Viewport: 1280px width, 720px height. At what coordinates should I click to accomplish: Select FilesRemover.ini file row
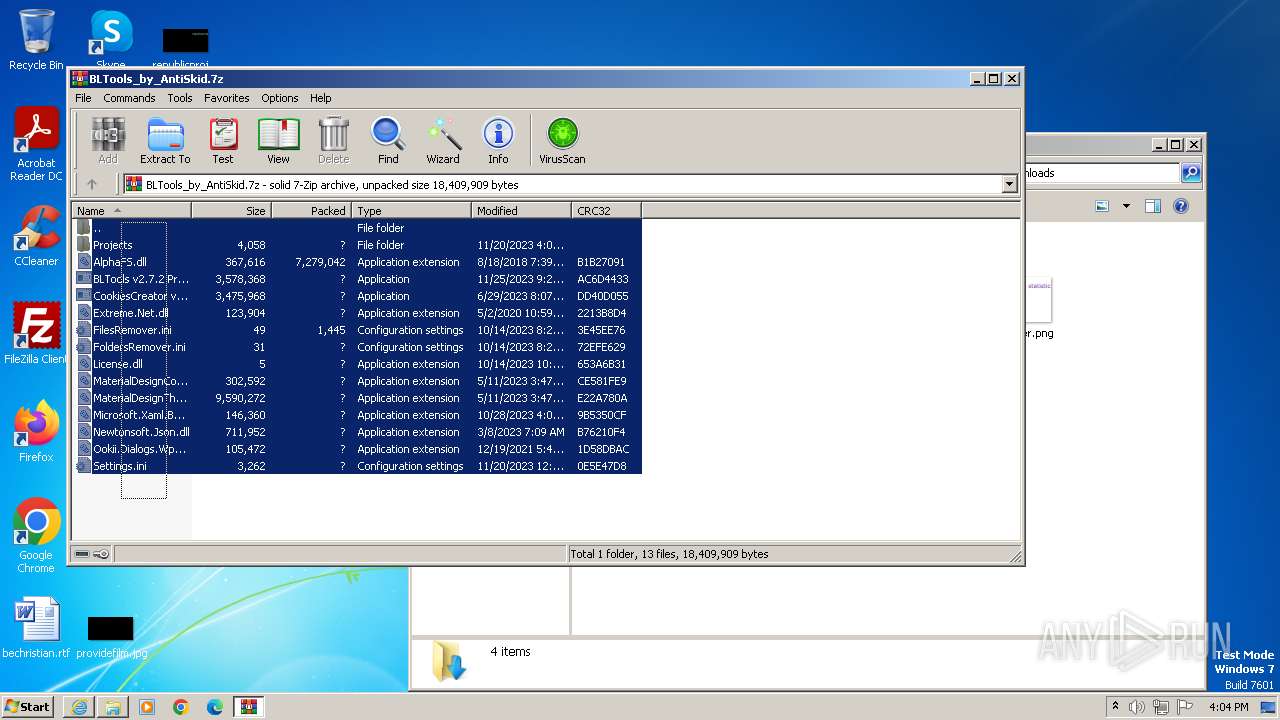click(x=357, y=330)
